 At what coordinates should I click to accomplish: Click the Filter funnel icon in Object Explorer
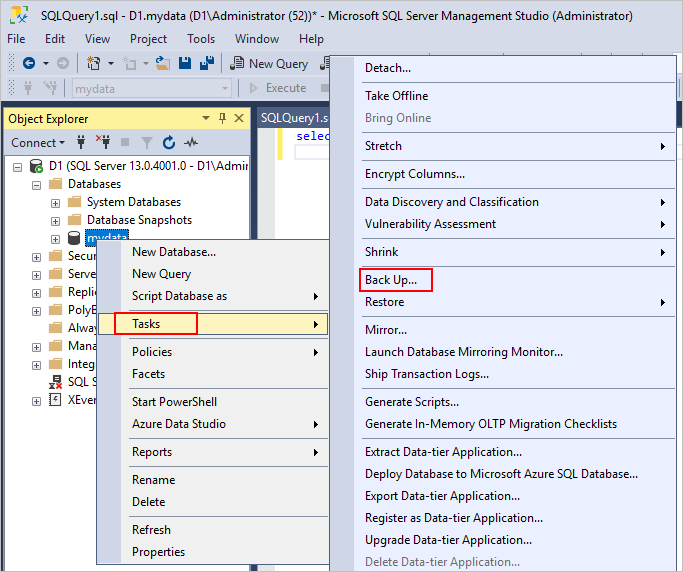point(147,143)
